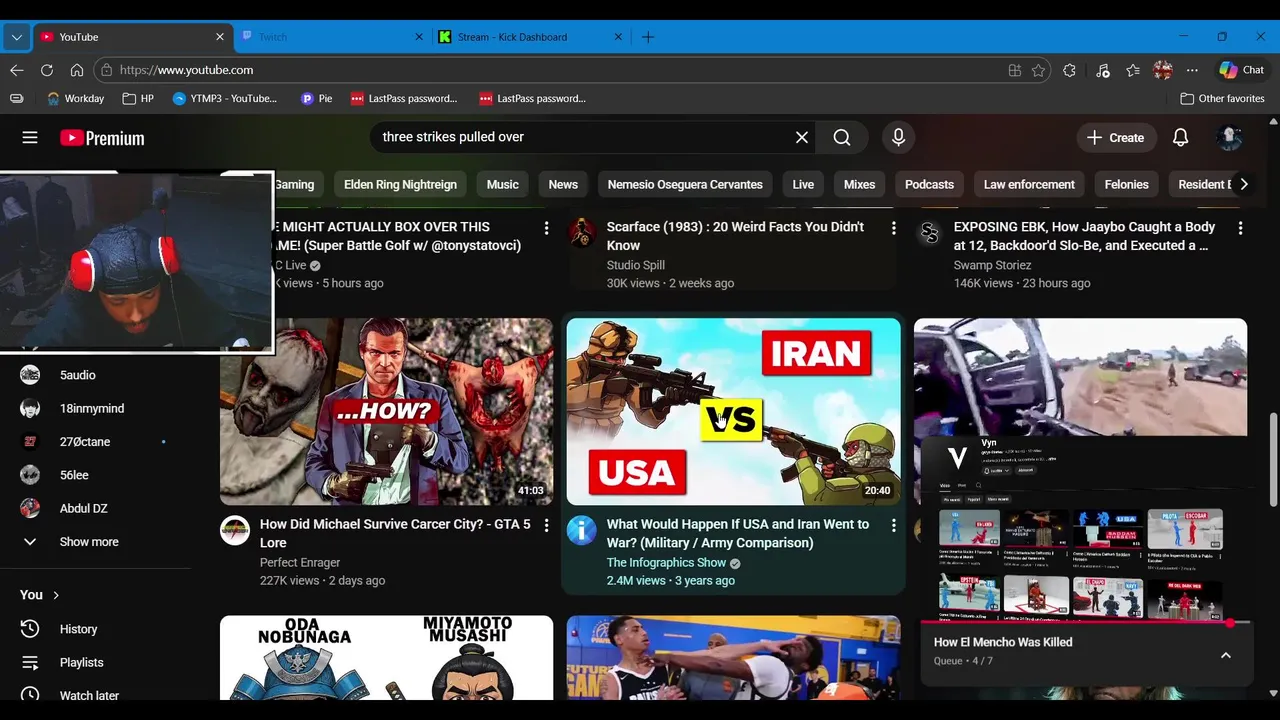This screenshot has height=720, width=1280.
Task: Open the account avatar menu
Action: (x=1229, y=138)
